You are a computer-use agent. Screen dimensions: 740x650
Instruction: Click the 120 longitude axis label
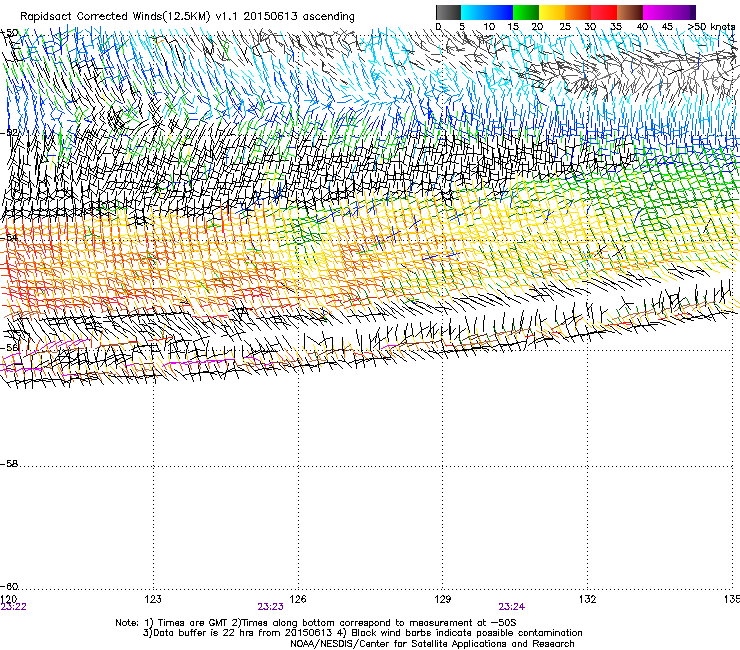8,599
